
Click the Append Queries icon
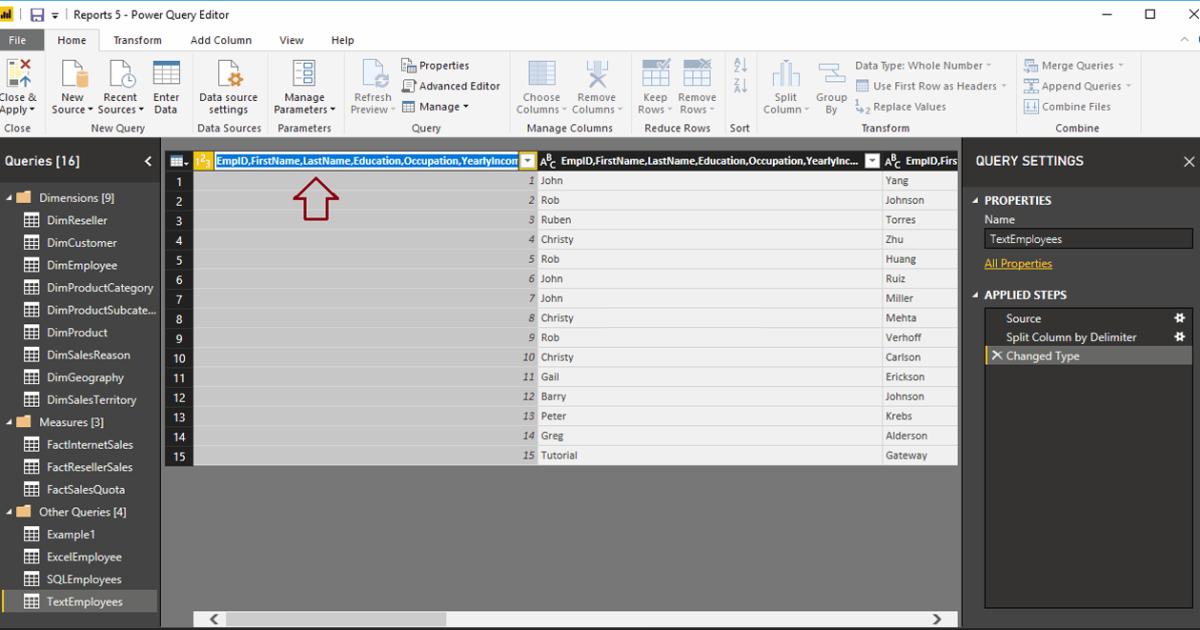coord(1031,86)
